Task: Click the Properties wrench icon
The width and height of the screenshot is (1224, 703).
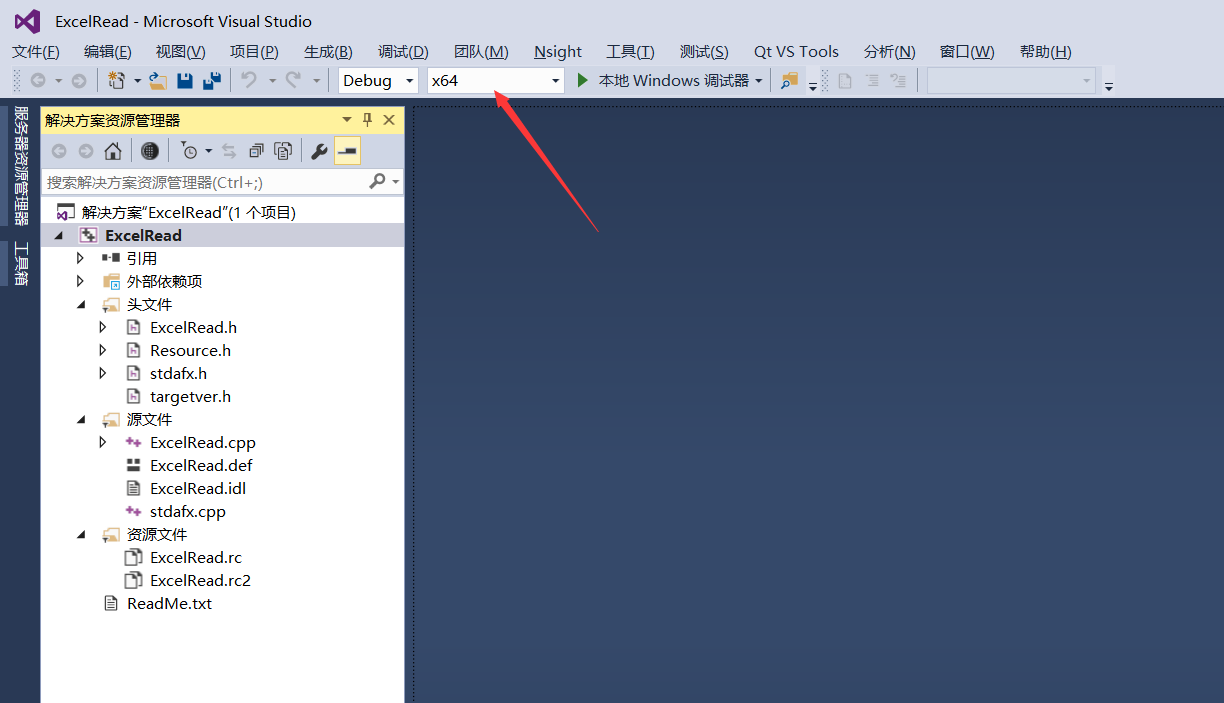Action: point(320,151)
